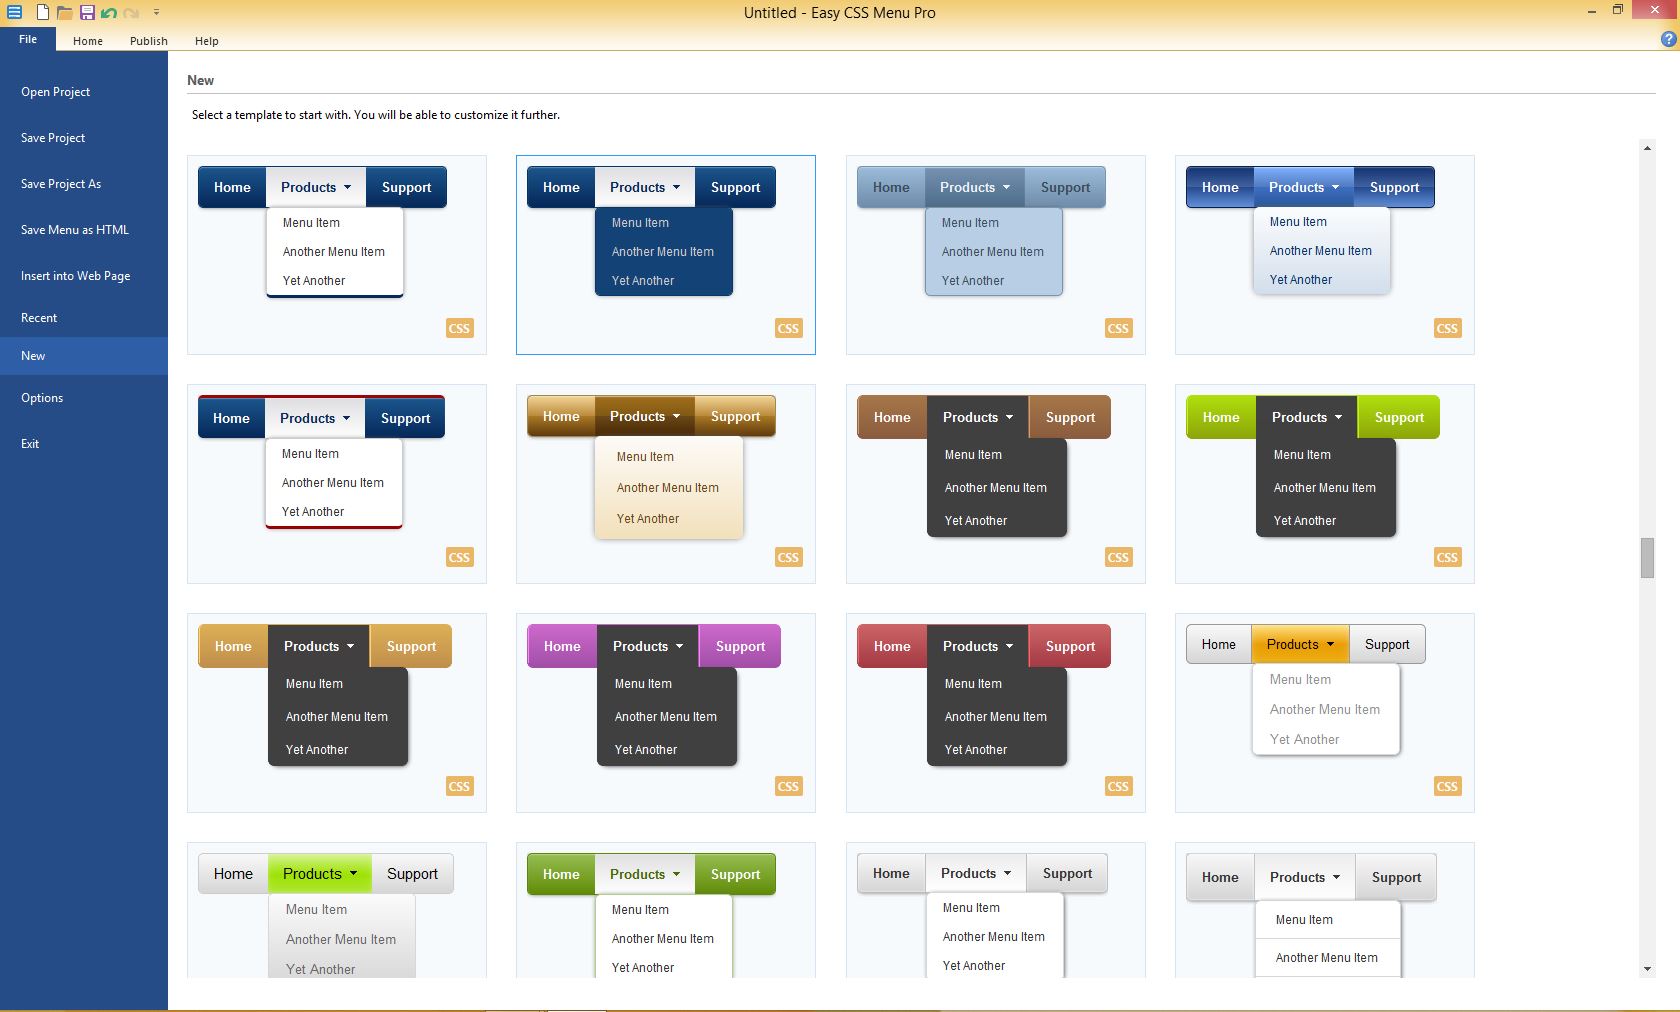Pick the dark blue template with white dropdown

(337, 255)
